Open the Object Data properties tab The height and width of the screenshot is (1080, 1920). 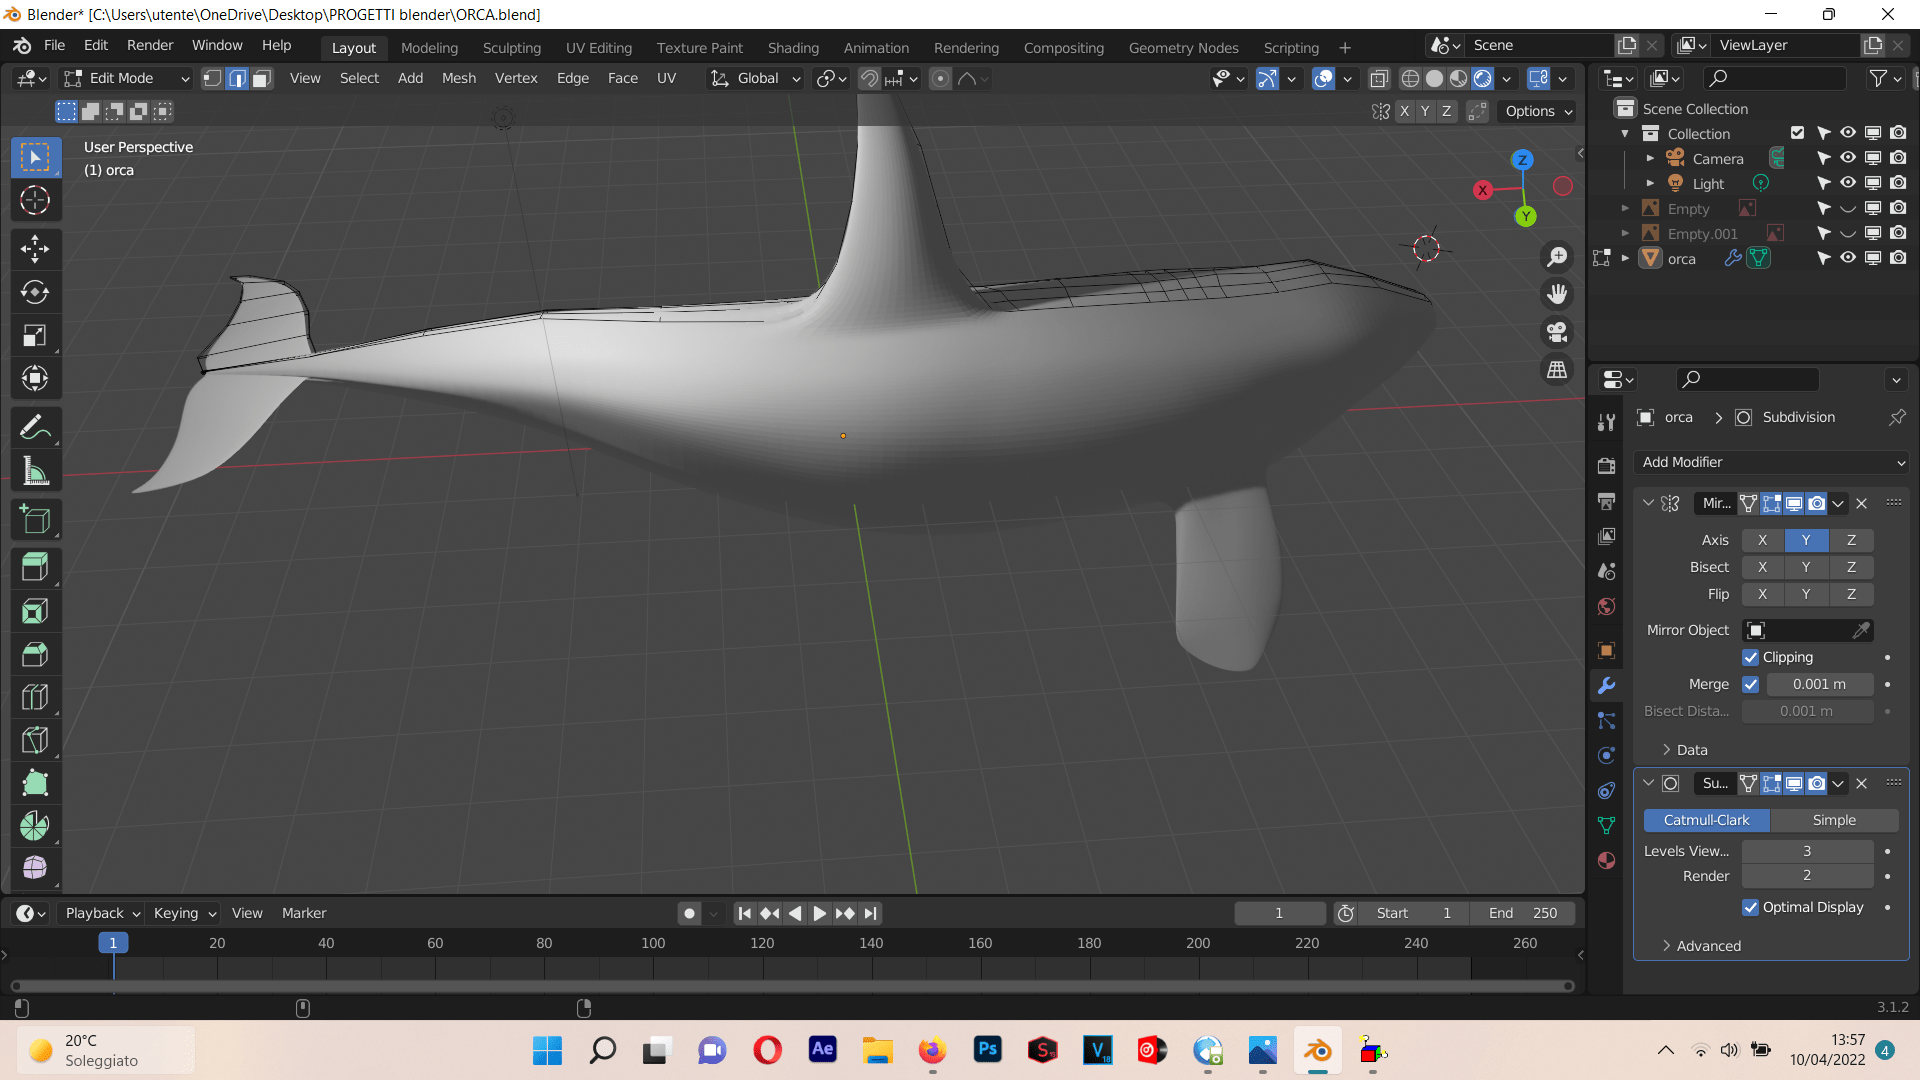(1606, 826)
